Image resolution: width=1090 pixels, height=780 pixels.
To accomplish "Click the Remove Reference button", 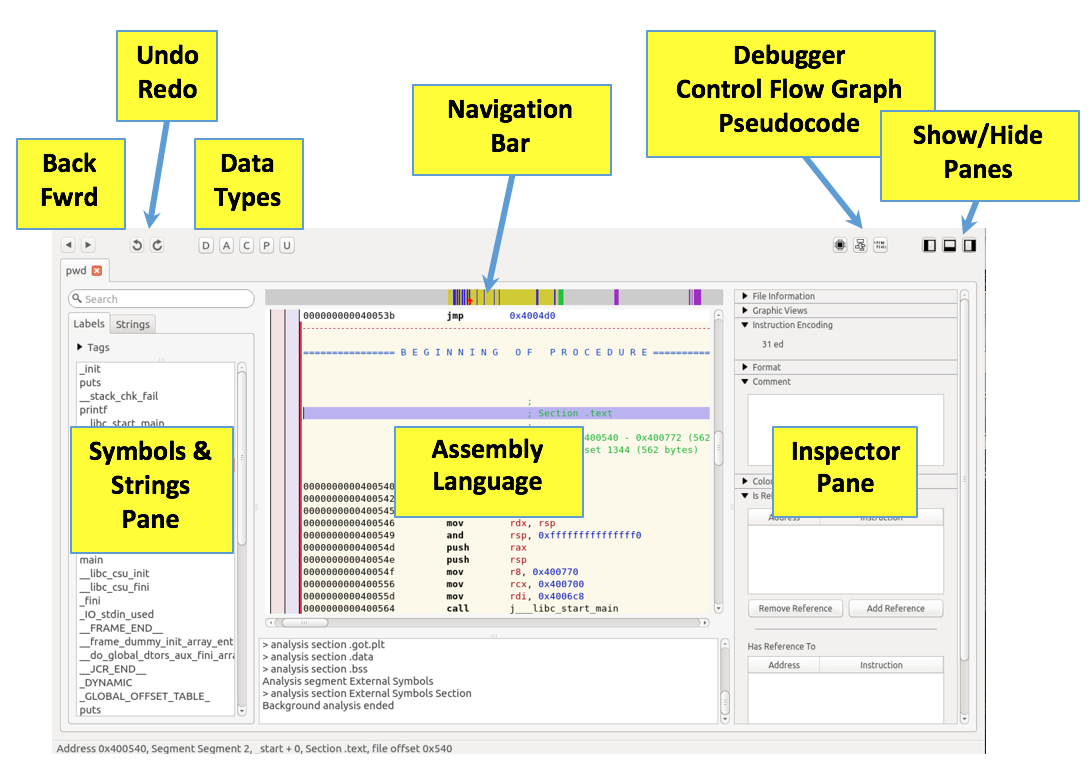I will [x=795, y=608].
